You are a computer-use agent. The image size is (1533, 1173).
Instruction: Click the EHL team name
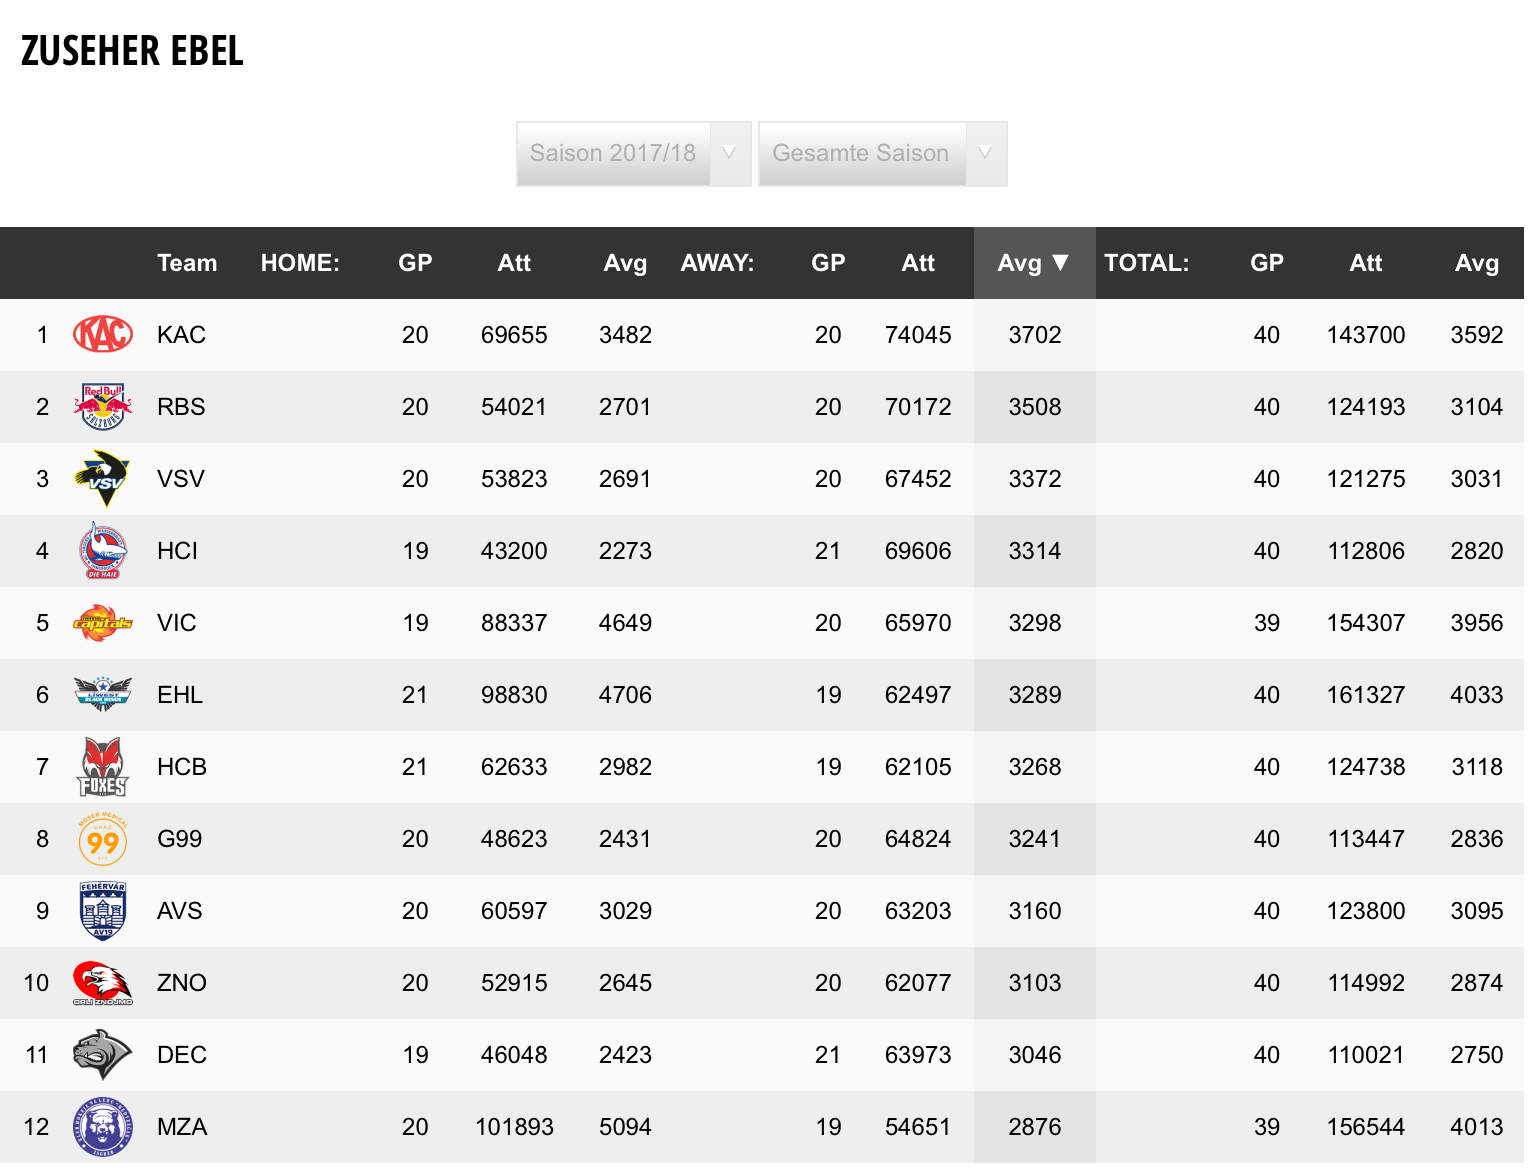point(180,695)
